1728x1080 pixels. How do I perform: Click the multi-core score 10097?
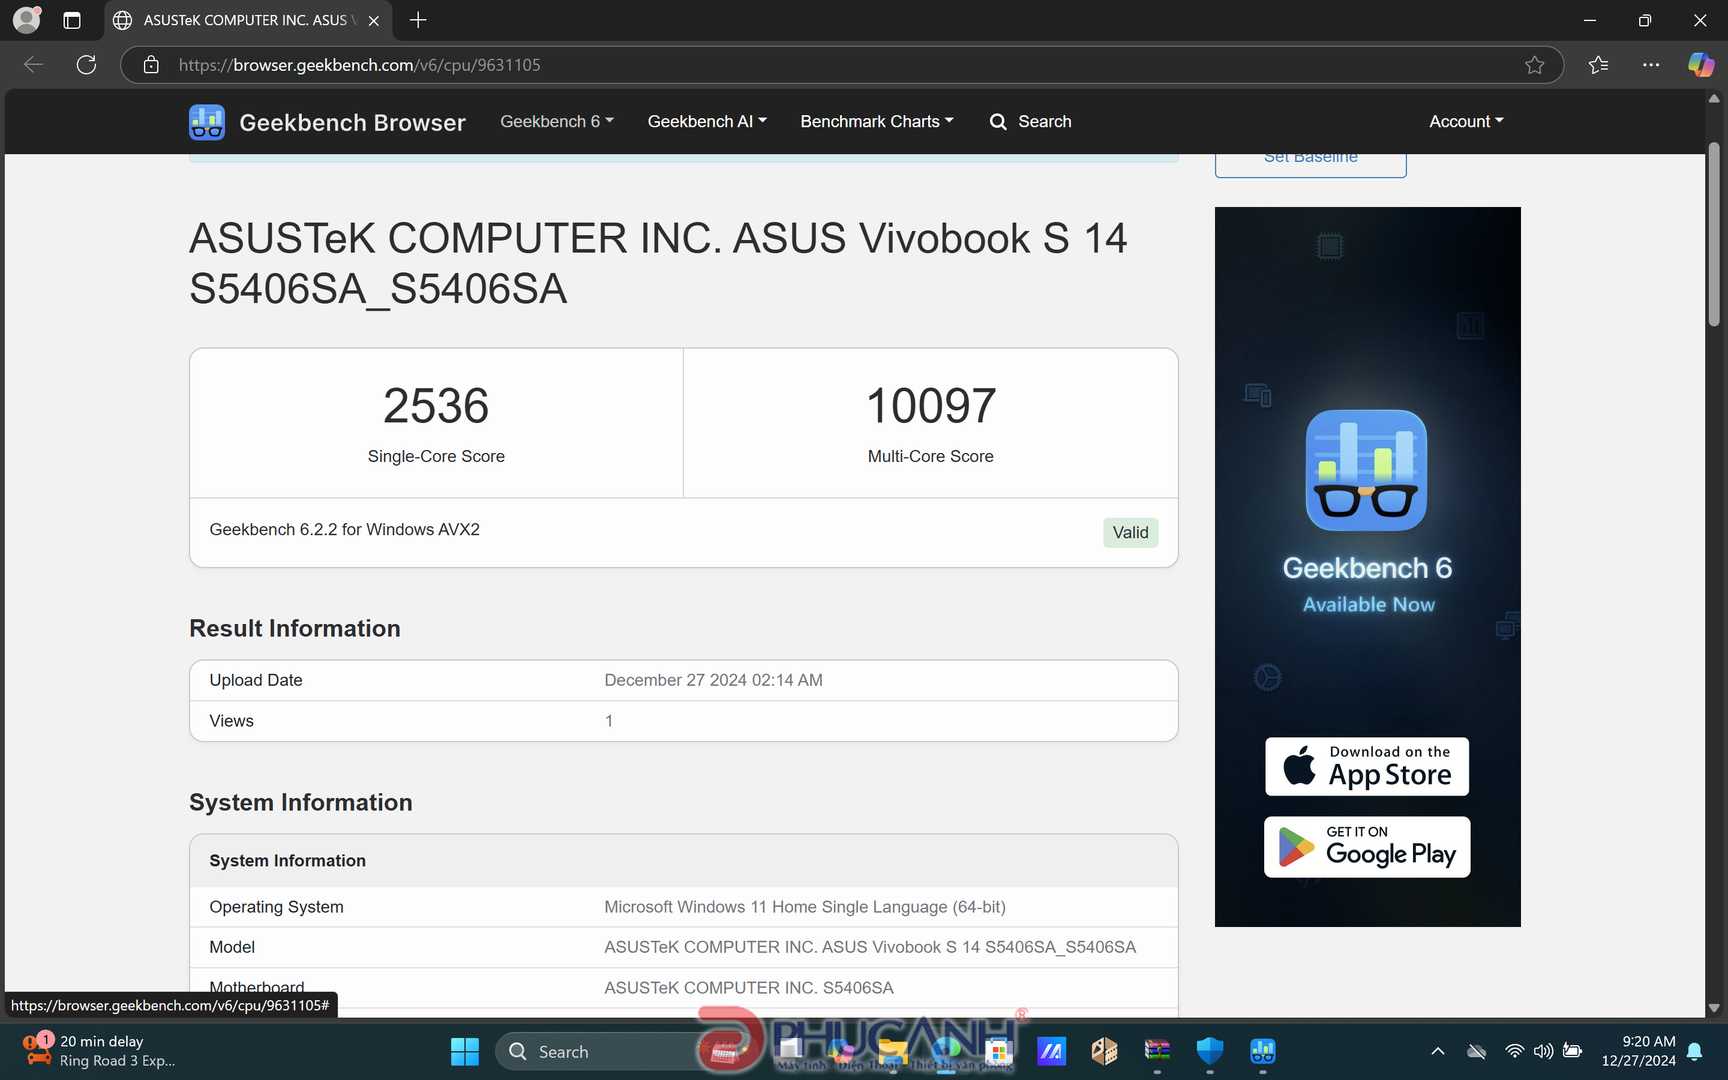point(930,405)
